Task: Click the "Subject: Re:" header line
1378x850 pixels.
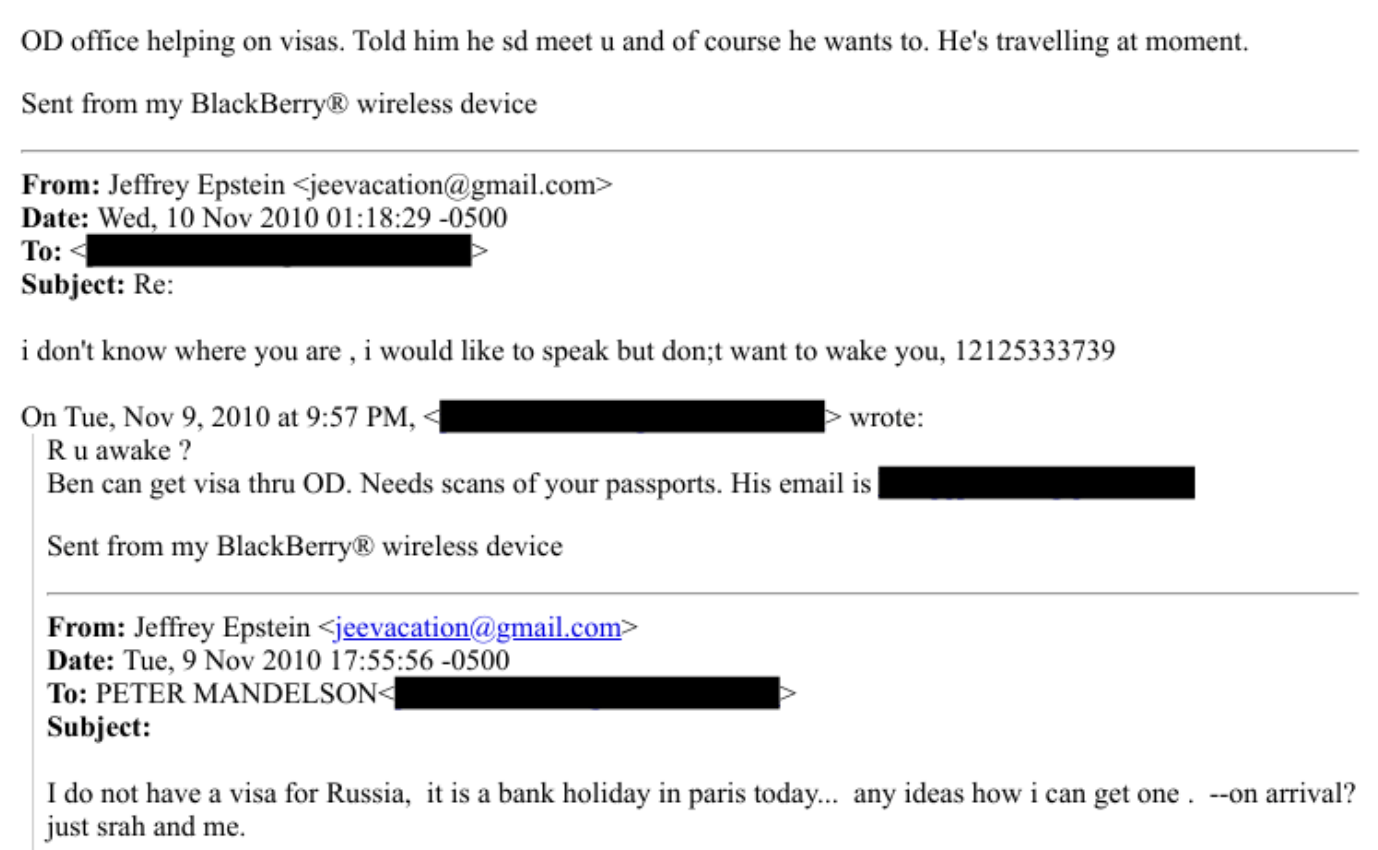Action: [98, 284]
